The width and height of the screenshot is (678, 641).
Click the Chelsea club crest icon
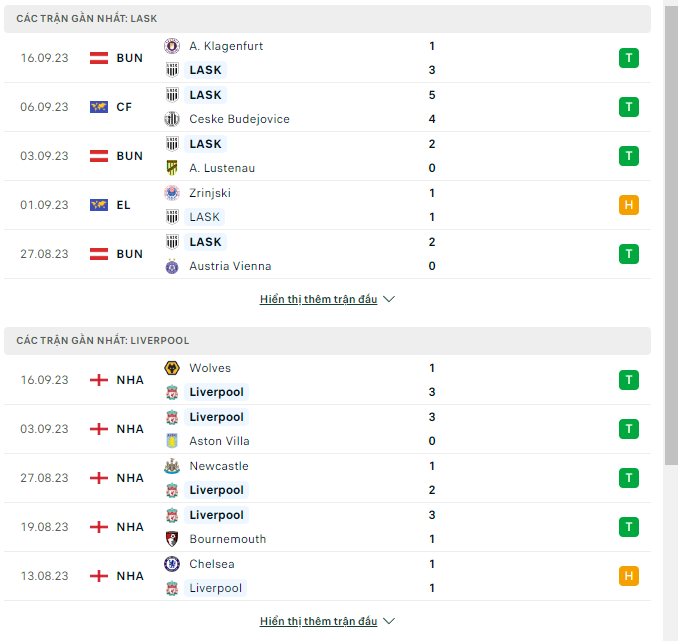(172, 564)
